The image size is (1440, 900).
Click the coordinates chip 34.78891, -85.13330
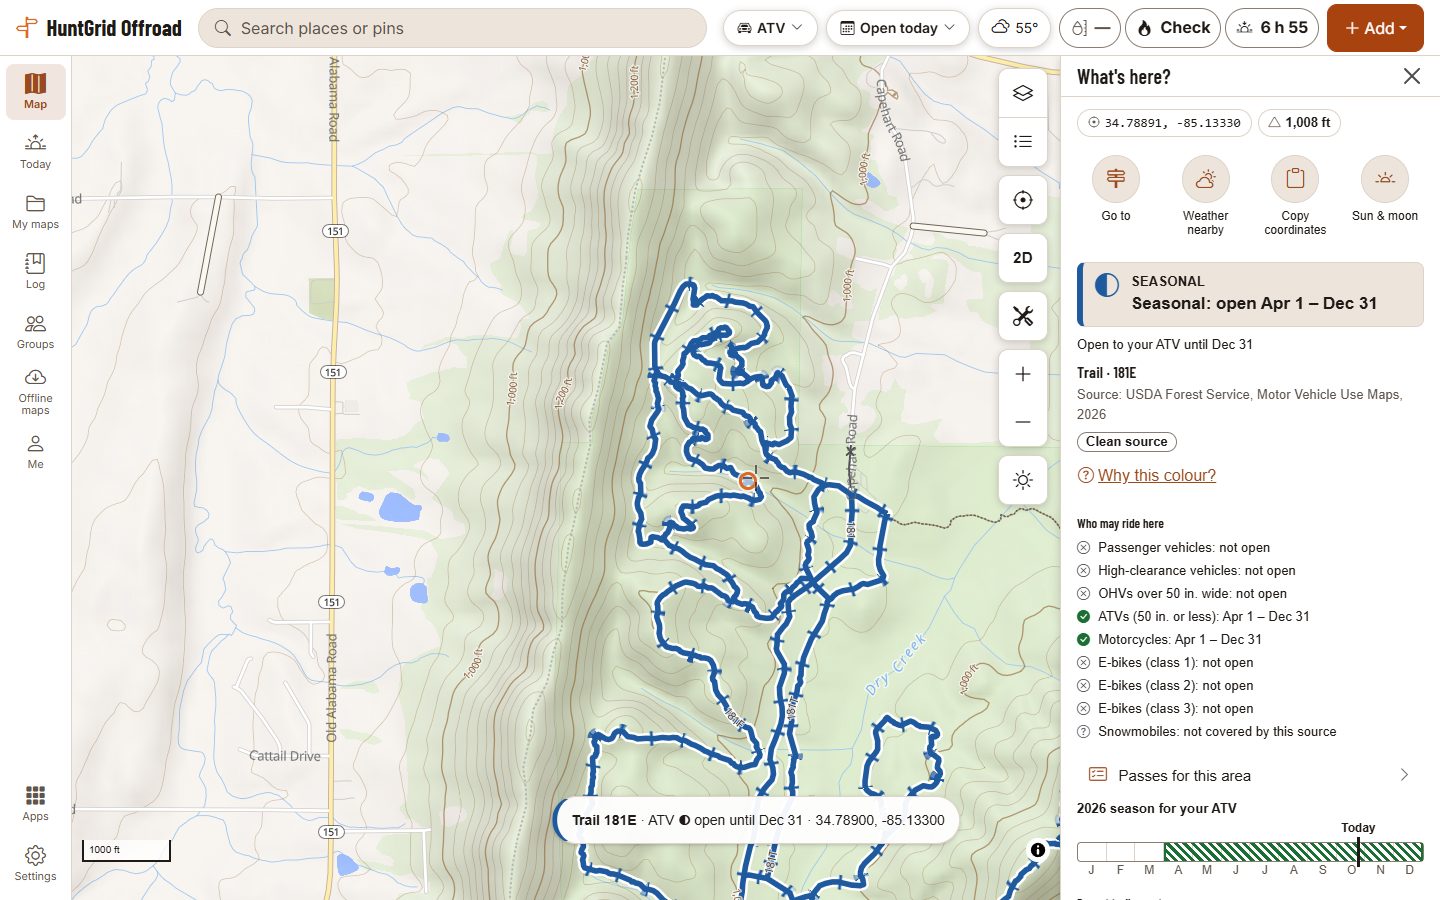tap(1164, 123)
